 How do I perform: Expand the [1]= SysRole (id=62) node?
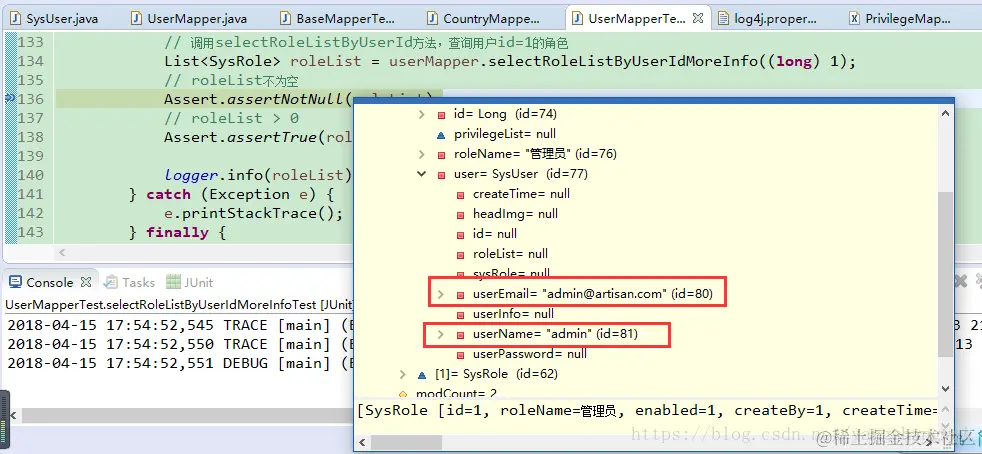pos(403,374)
